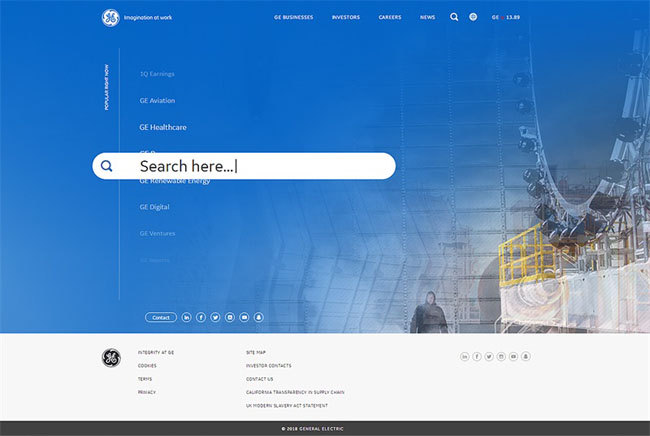Screen dimensions: 650x436
Task: Open Facebook icon beside Contact button
Action: click(x=201, y=317)
